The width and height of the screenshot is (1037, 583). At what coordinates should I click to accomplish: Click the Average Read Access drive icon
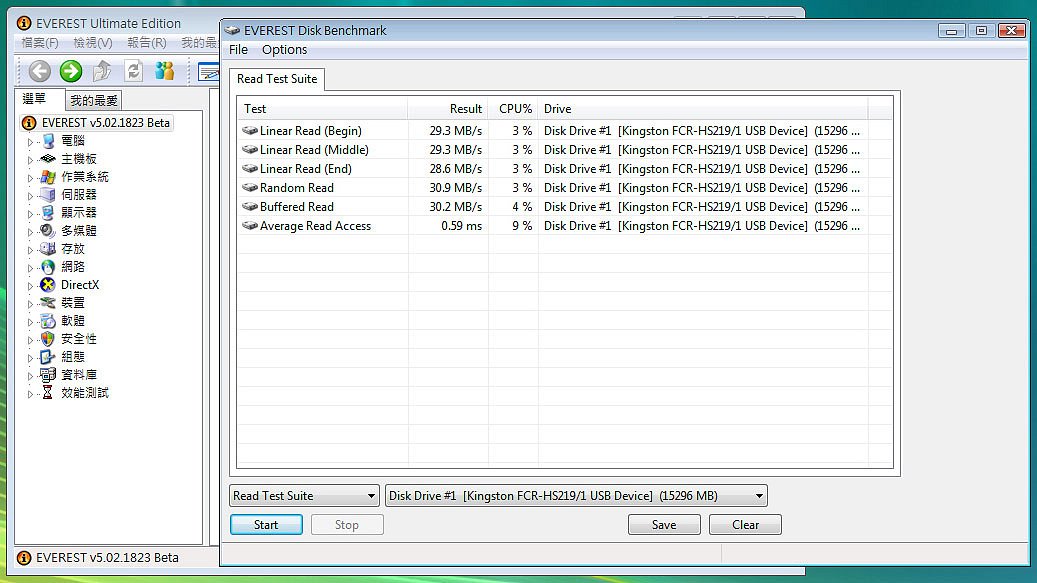point(250,226)
